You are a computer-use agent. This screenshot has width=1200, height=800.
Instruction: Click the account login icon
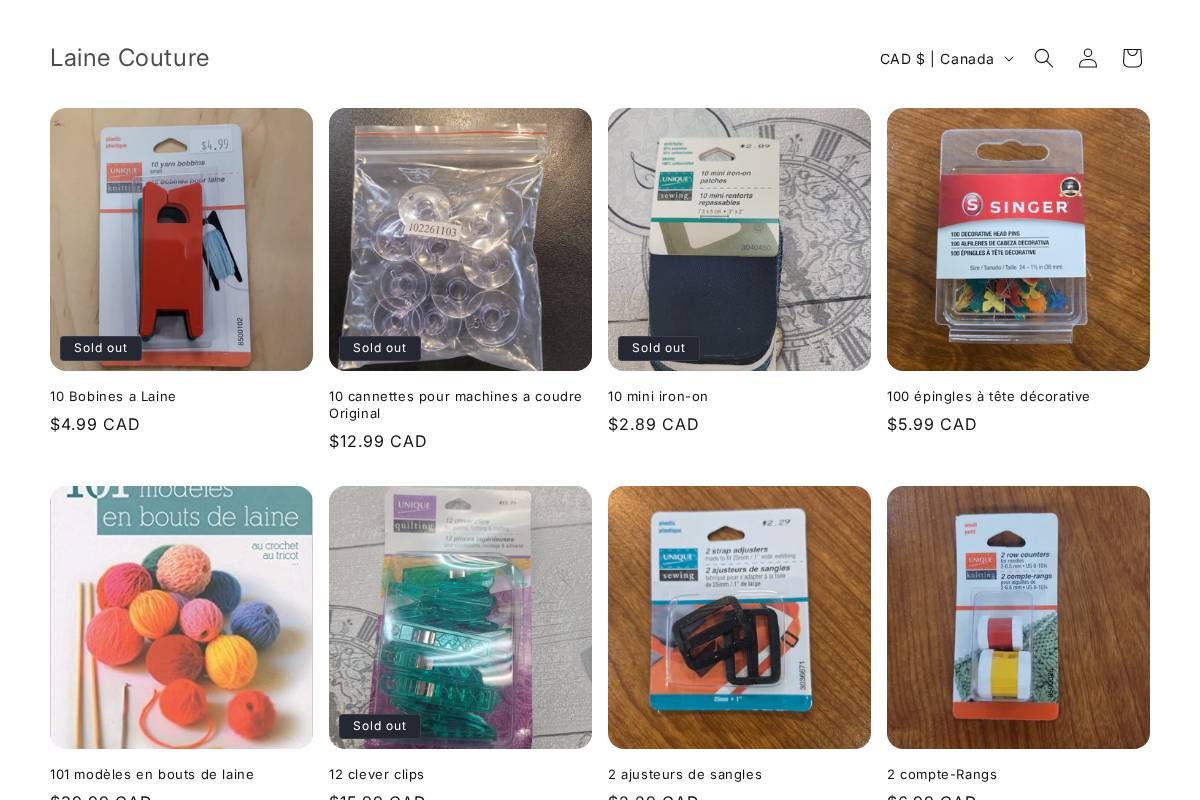(x=1088, y=58)
